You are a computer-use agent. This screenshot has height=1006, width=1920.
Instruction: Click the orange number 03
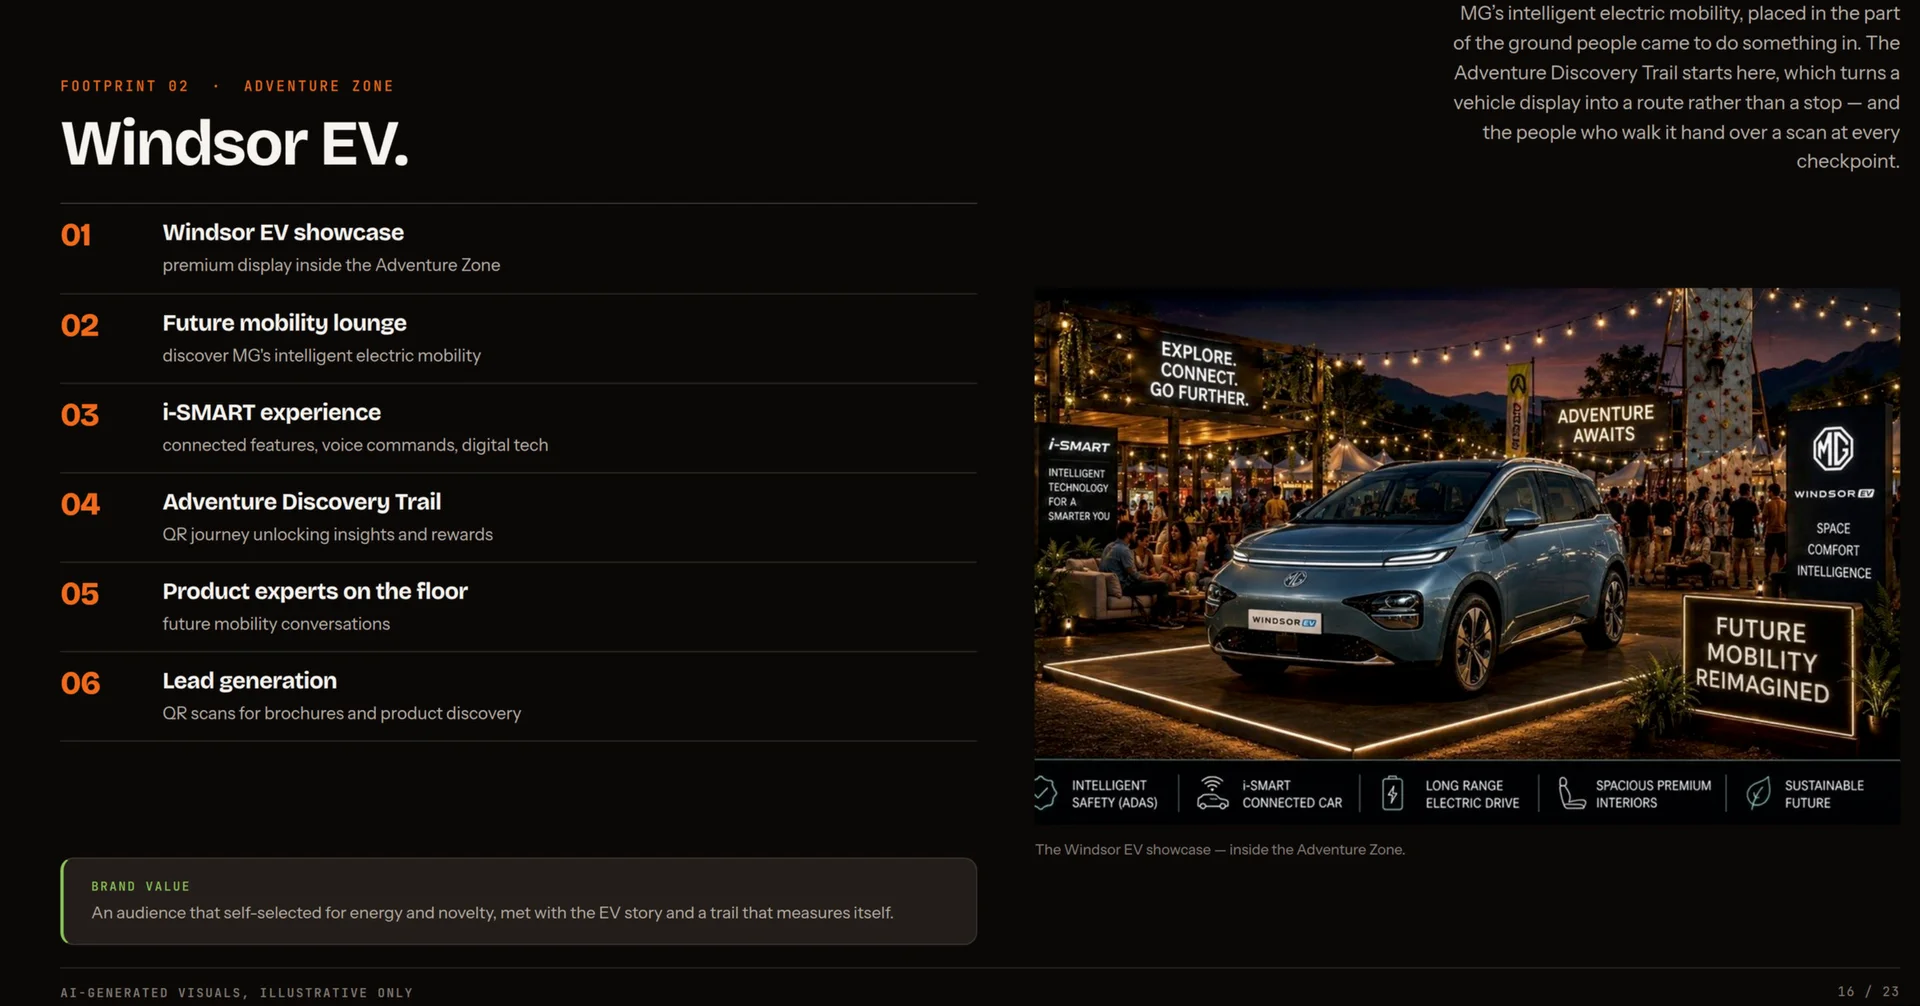tap(80, 415)
